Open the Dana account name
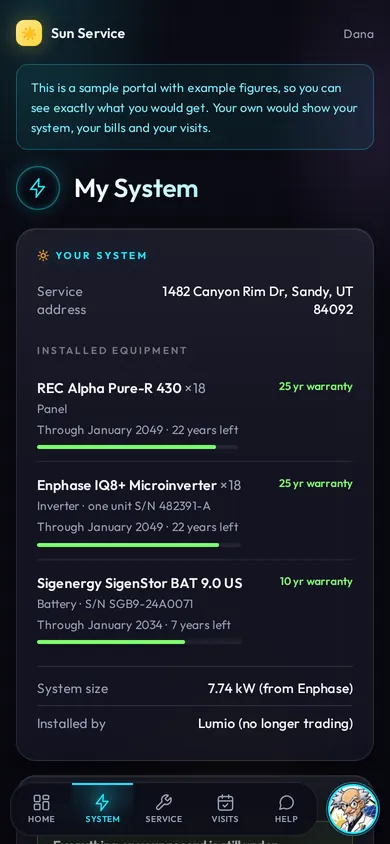The width and height of the screenshot is (390, 844). click(x=358, y=34)
